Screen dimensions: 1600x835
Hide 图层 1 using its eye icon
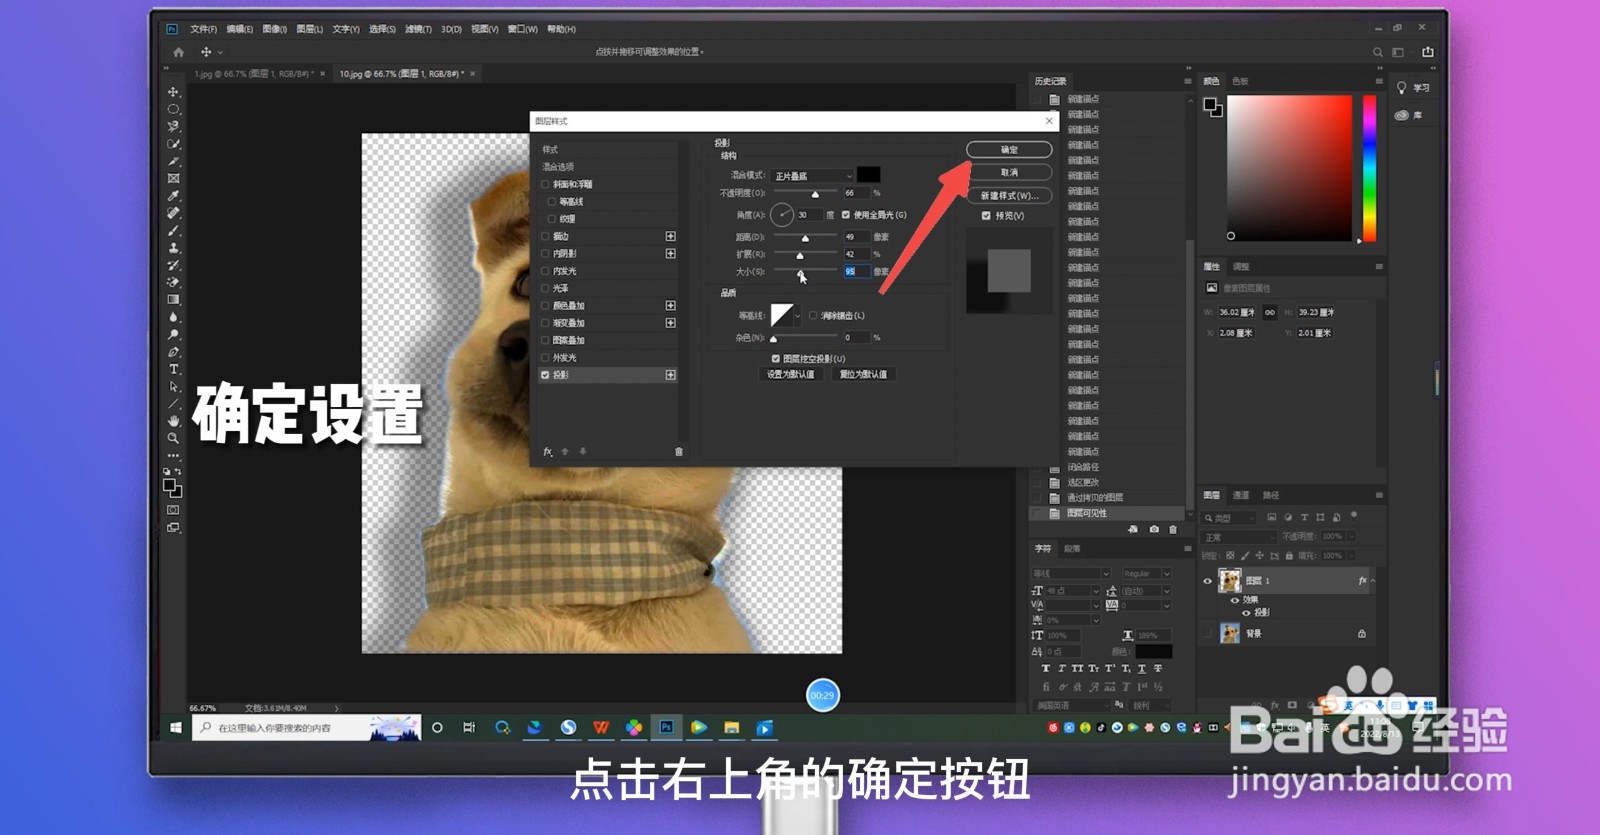[x=1207, y=581]
